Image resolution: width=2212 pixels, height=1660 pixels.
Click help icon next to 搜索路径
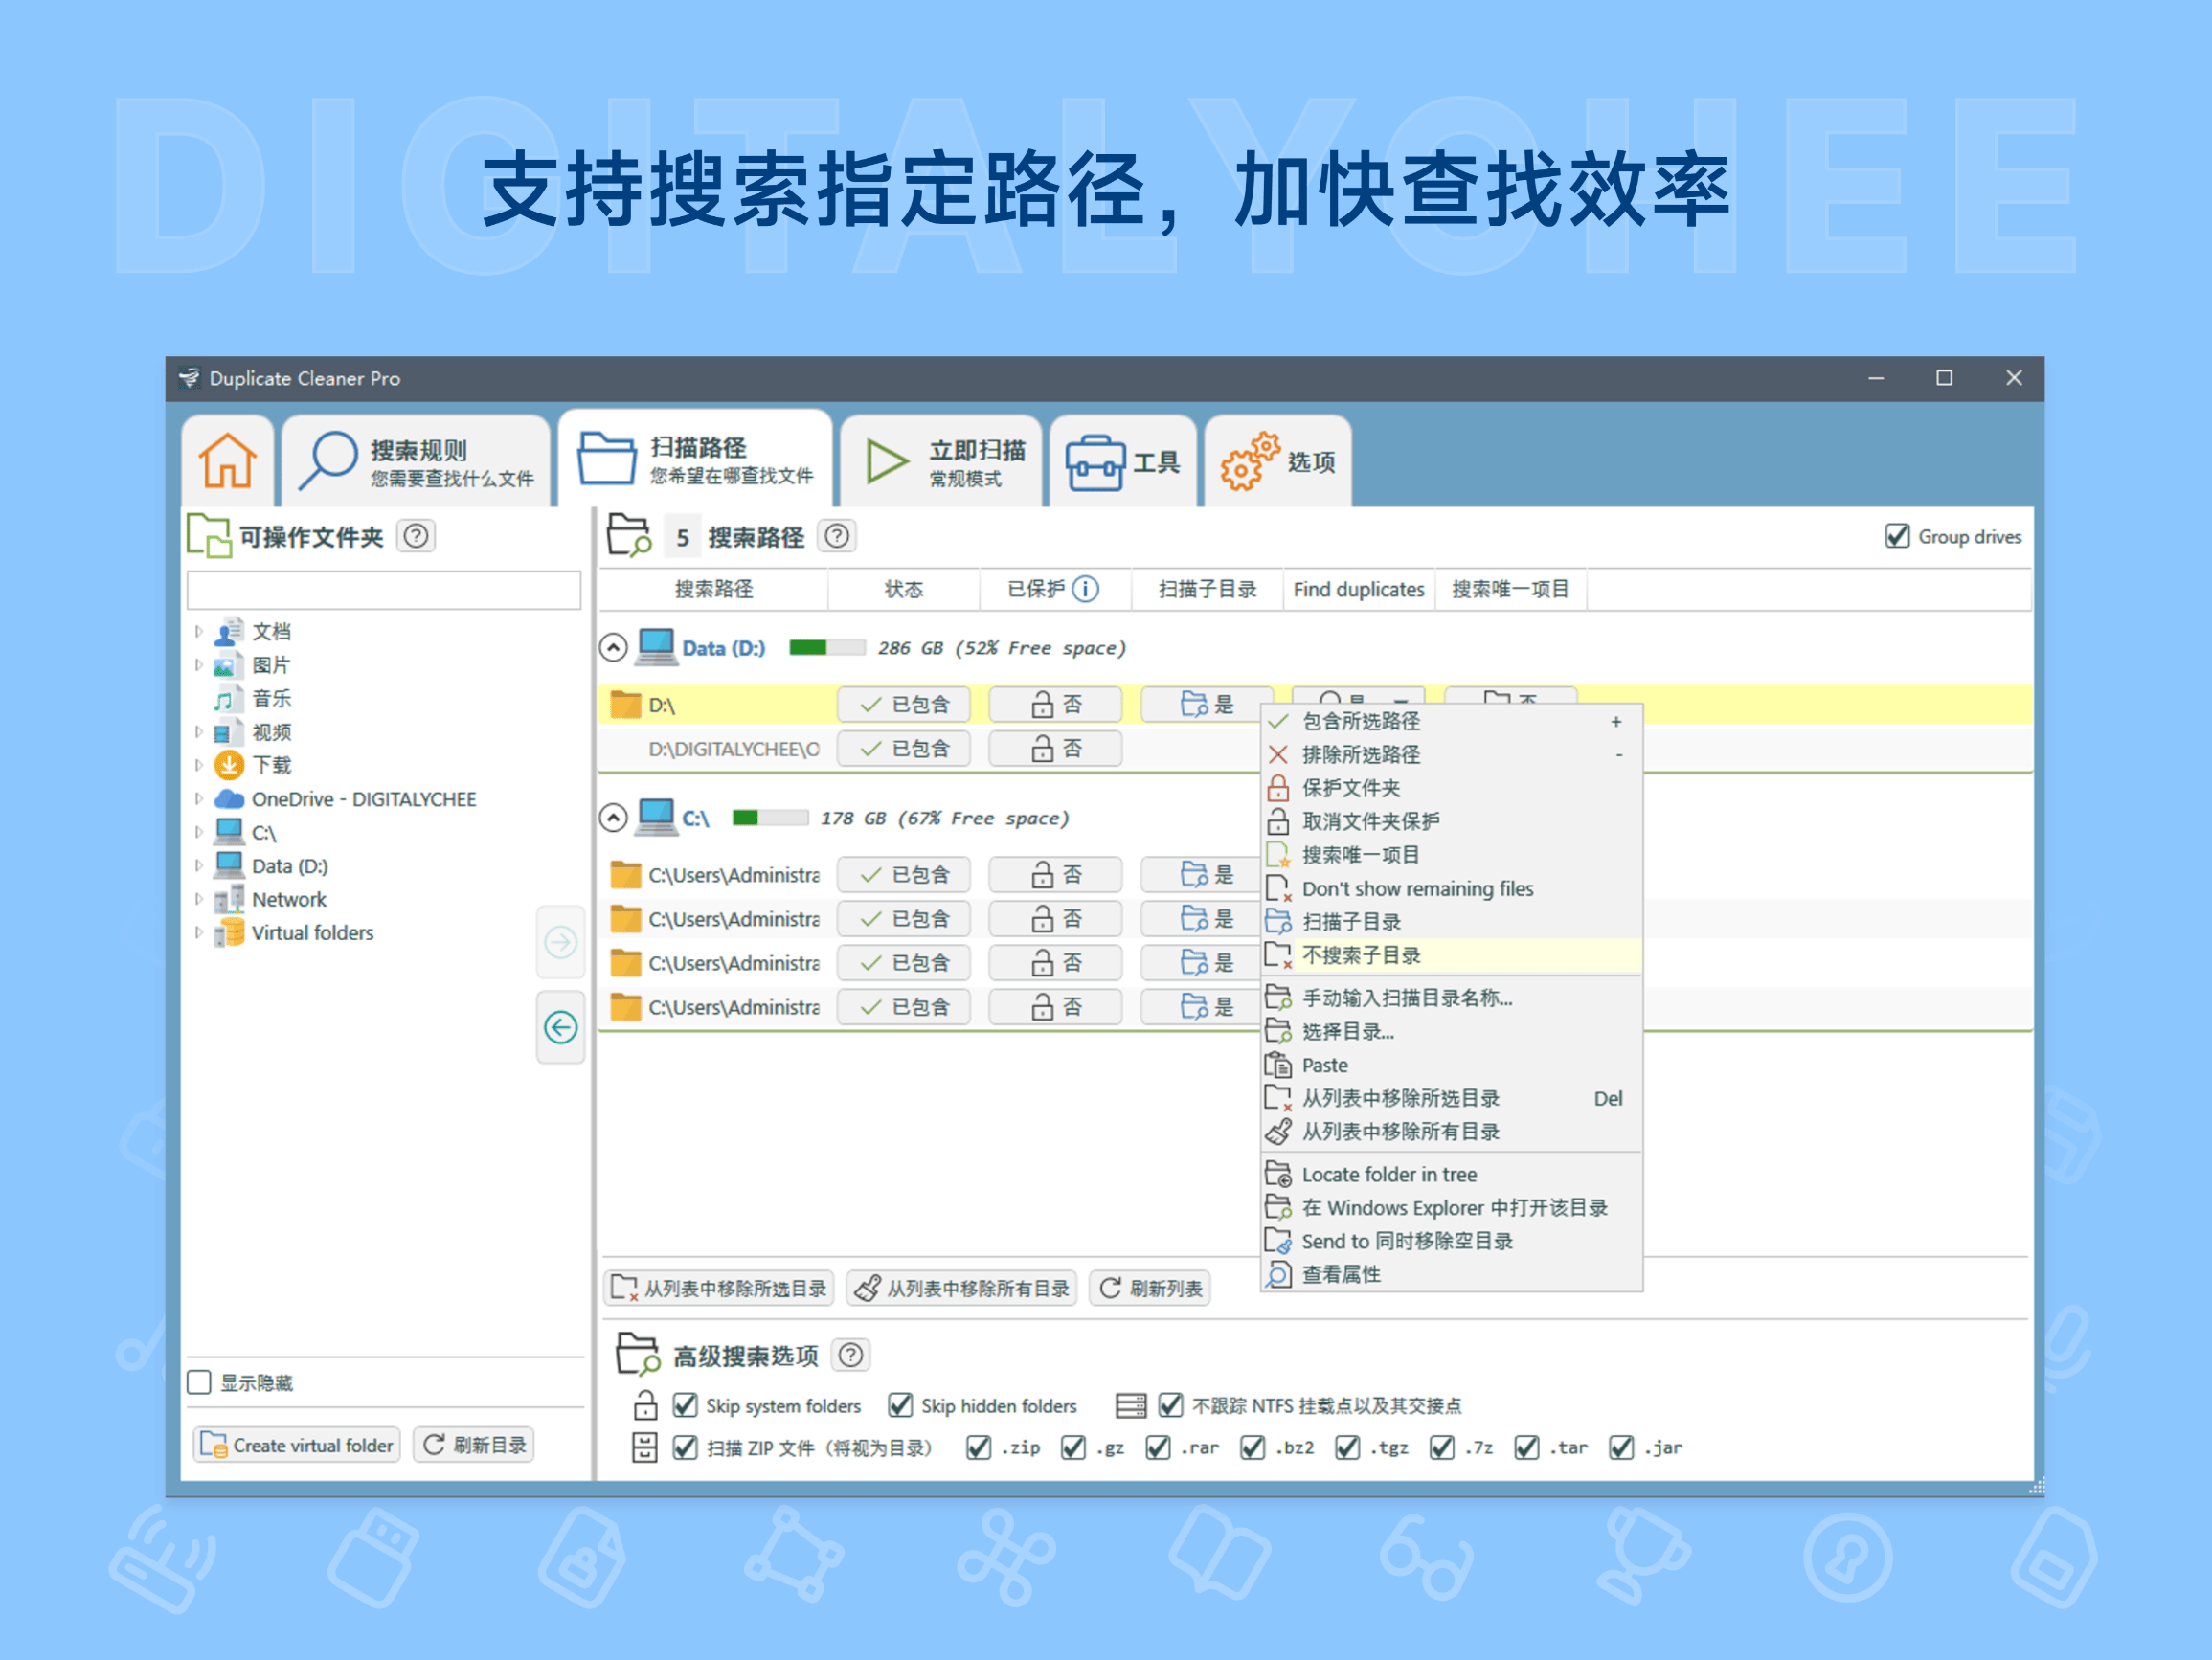coord(837,537)
